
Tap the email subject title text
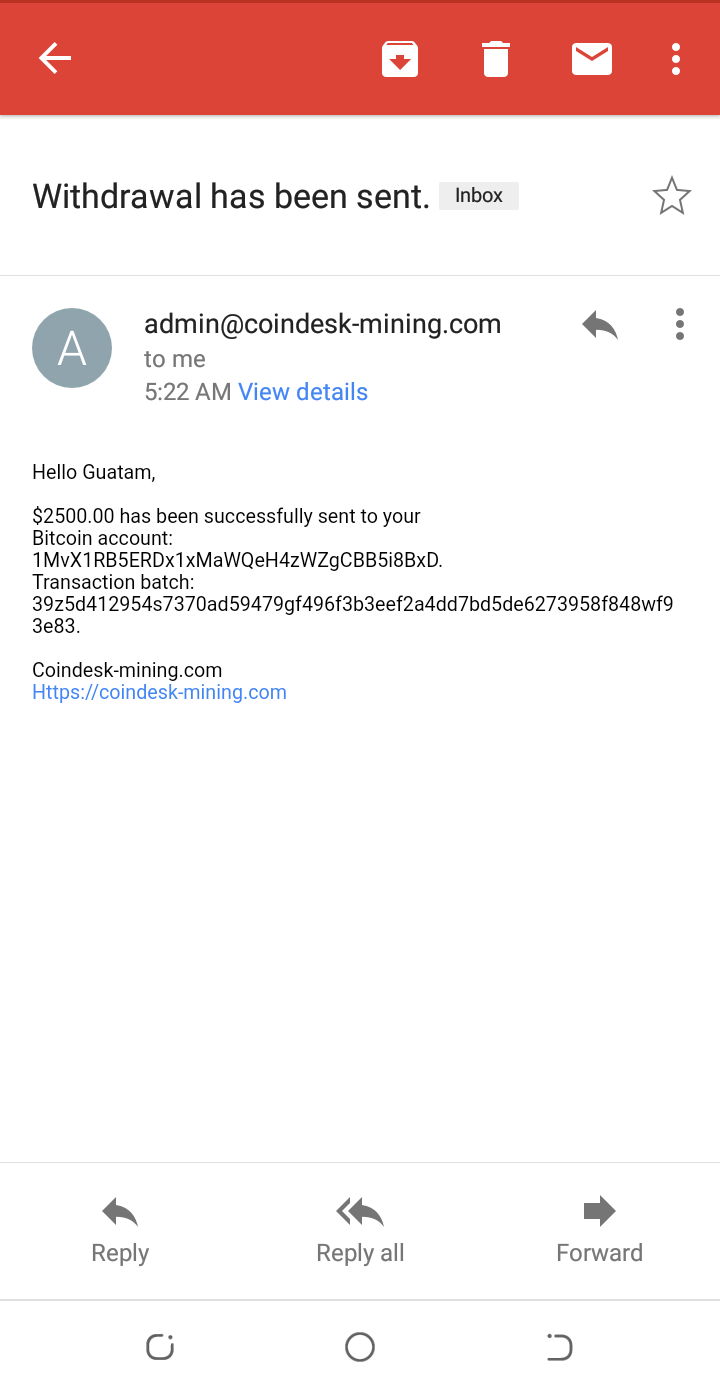click(x=231, y=196)
